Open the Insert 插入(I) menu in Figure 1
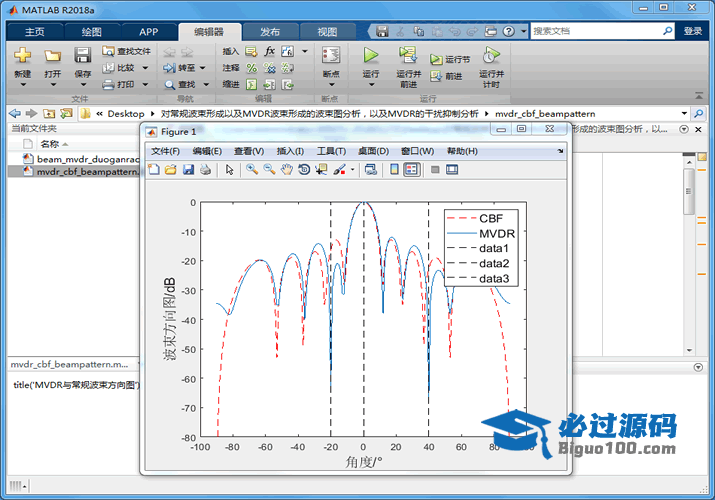This screenshot has height=500, width=715. (x=290, y=151)
